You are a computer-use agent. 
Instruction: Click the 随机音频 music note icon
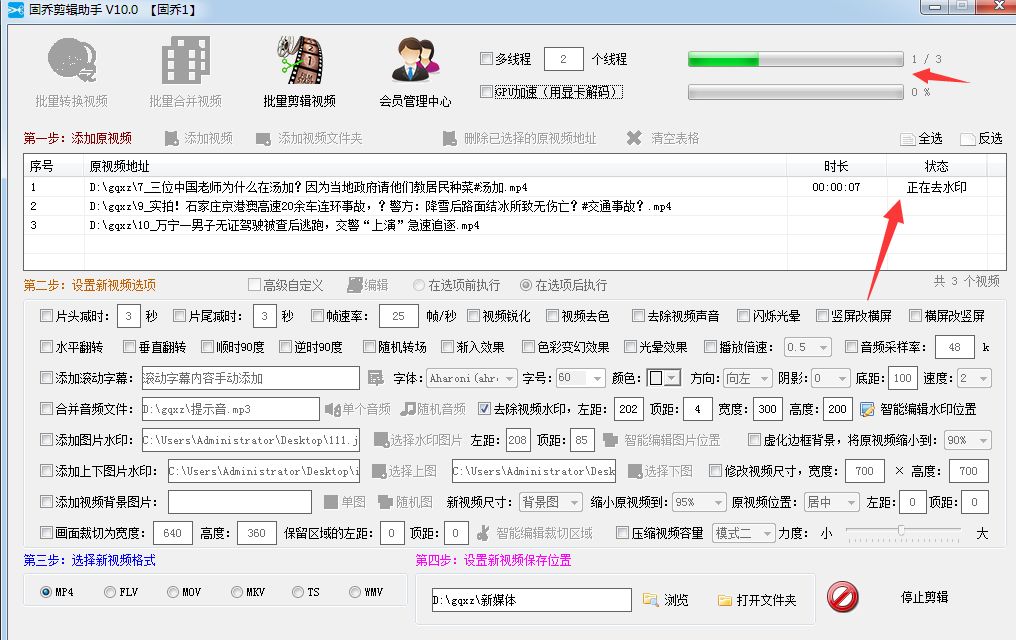click(408, 409)
